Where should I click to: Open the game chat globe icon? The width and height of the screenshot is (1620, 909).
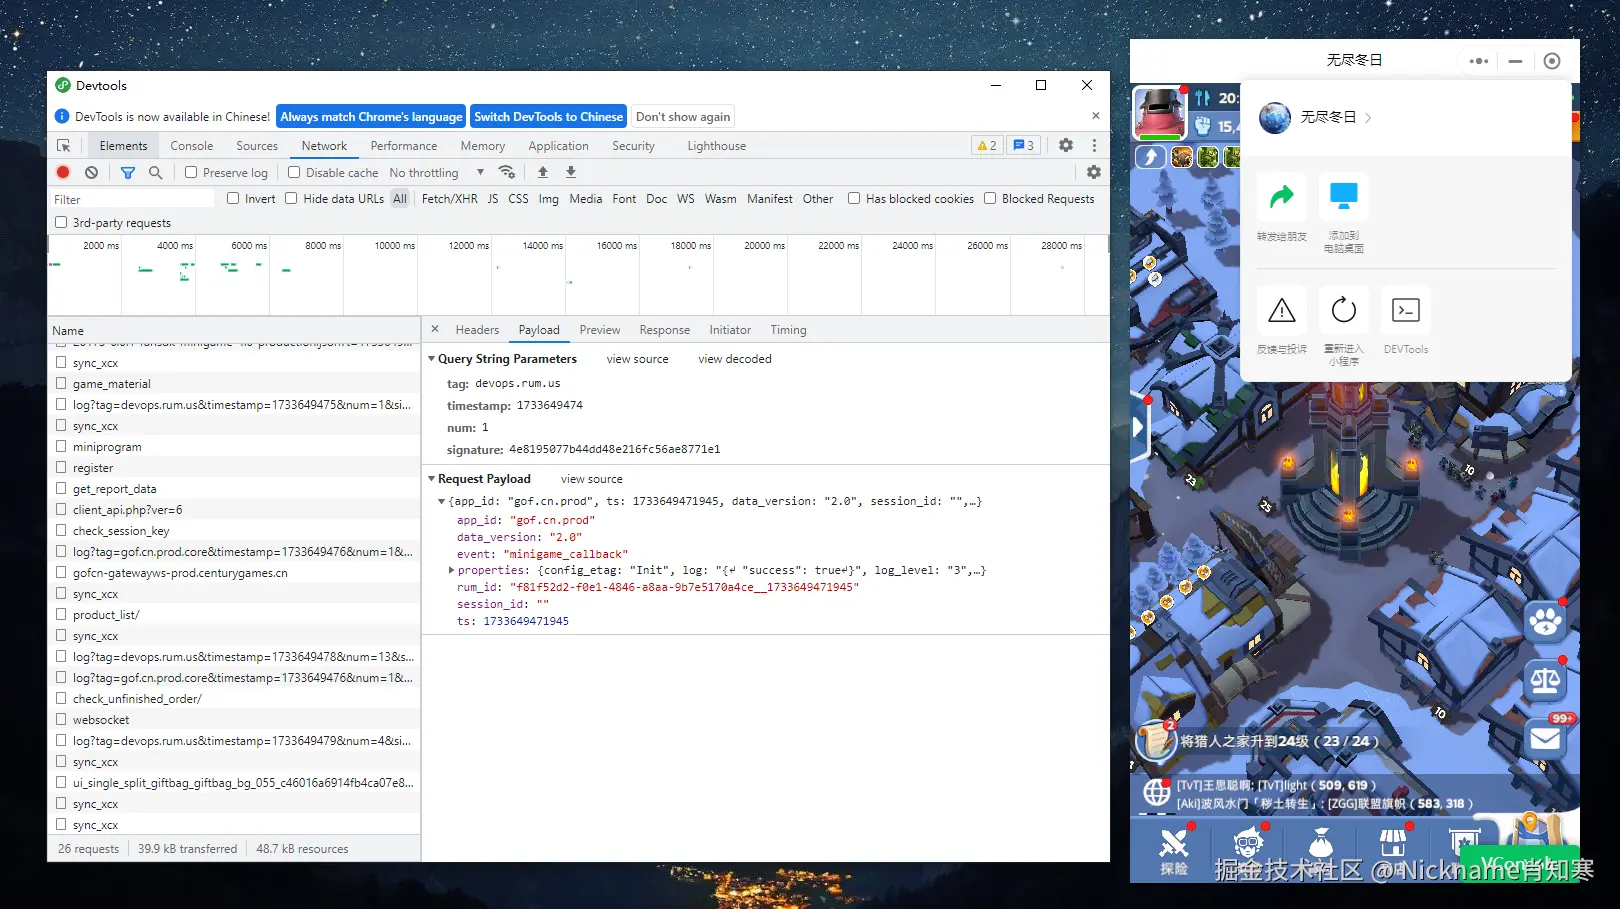click(x=1157, y=793)
